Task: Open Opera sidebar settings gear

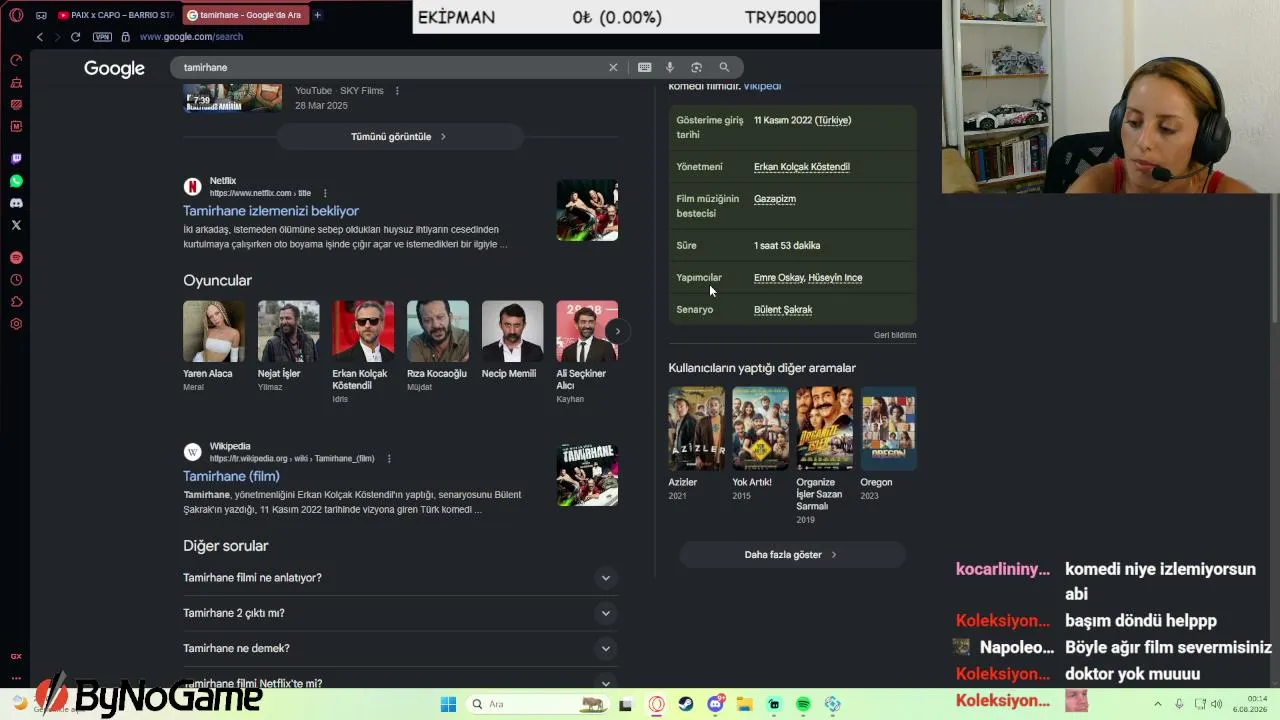Action: (x=16, y=324)
